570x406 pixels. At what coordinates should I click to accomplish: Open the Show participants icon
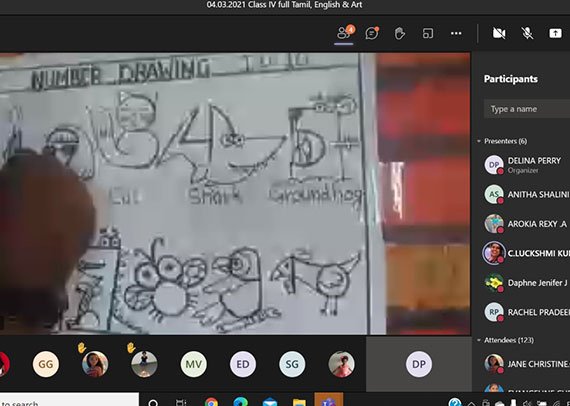pos(344,33)
